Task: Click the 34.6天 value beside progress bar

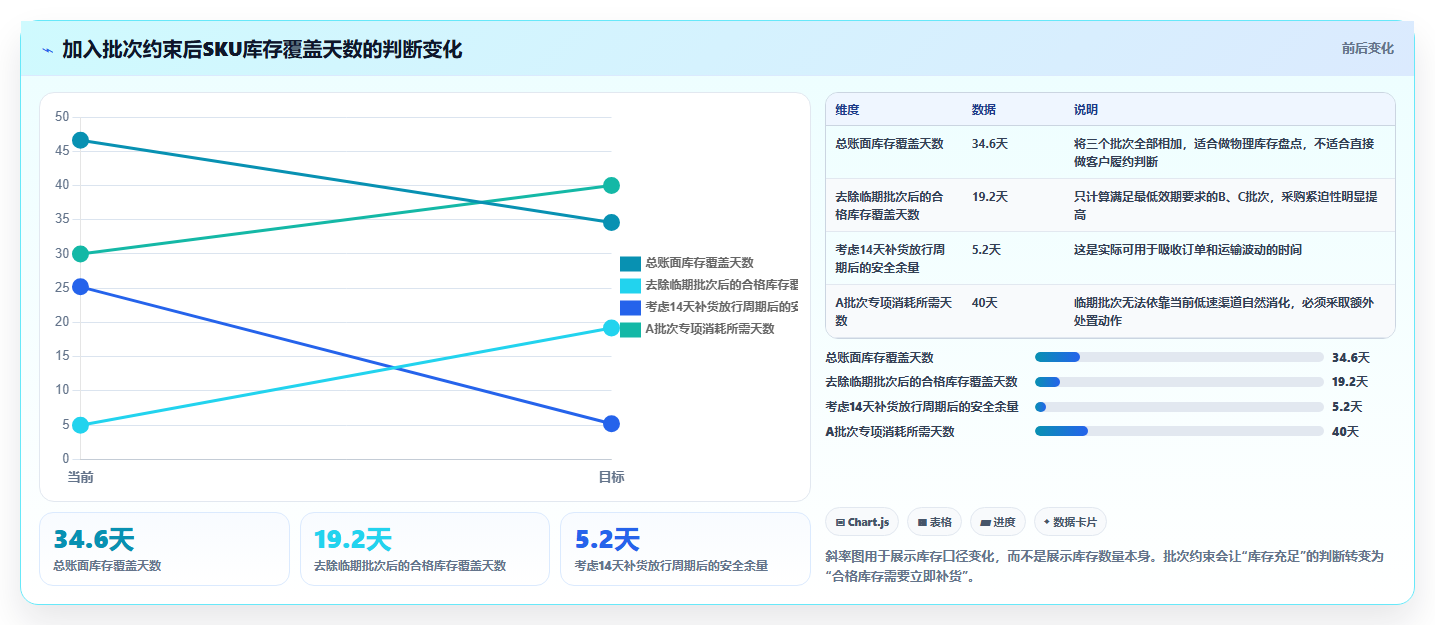Action: pyautogui.click(x=1351, y=357)
